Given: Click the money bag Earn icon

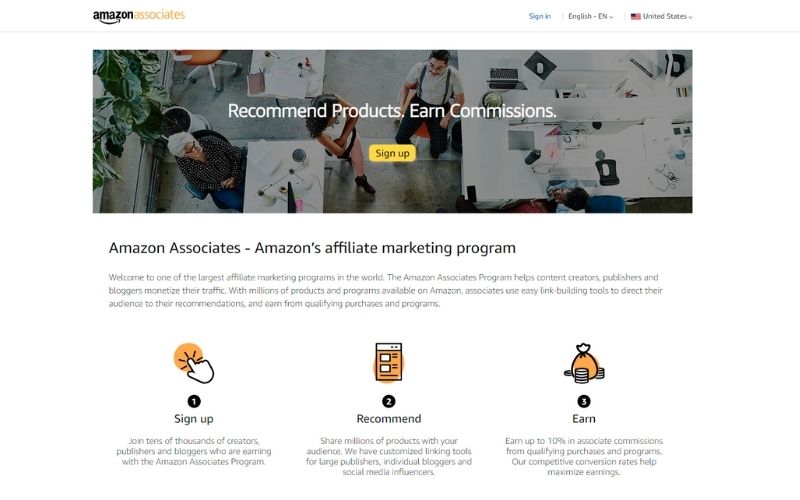Looking at the screenshot, I should pos(584,363).
